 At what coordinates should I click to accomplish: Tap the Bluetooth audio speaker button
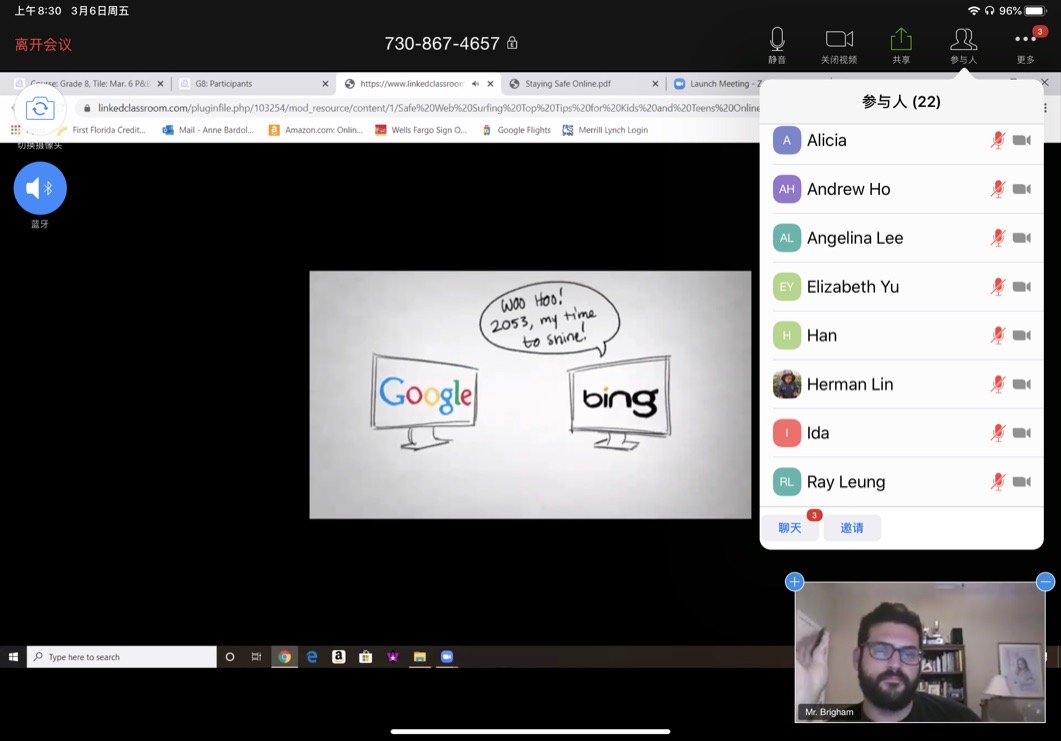coord(40,188)
